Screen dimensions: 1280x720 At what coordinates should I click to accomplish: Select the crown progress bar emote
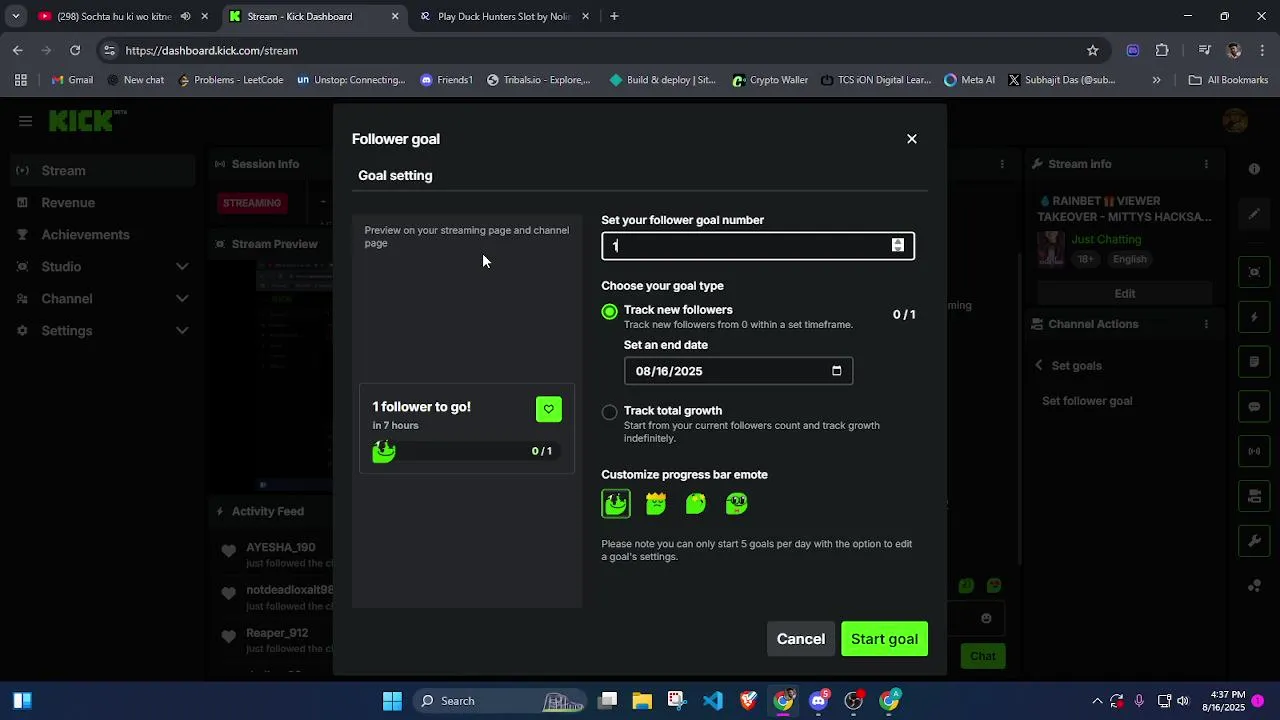click(x=656, y=503)
